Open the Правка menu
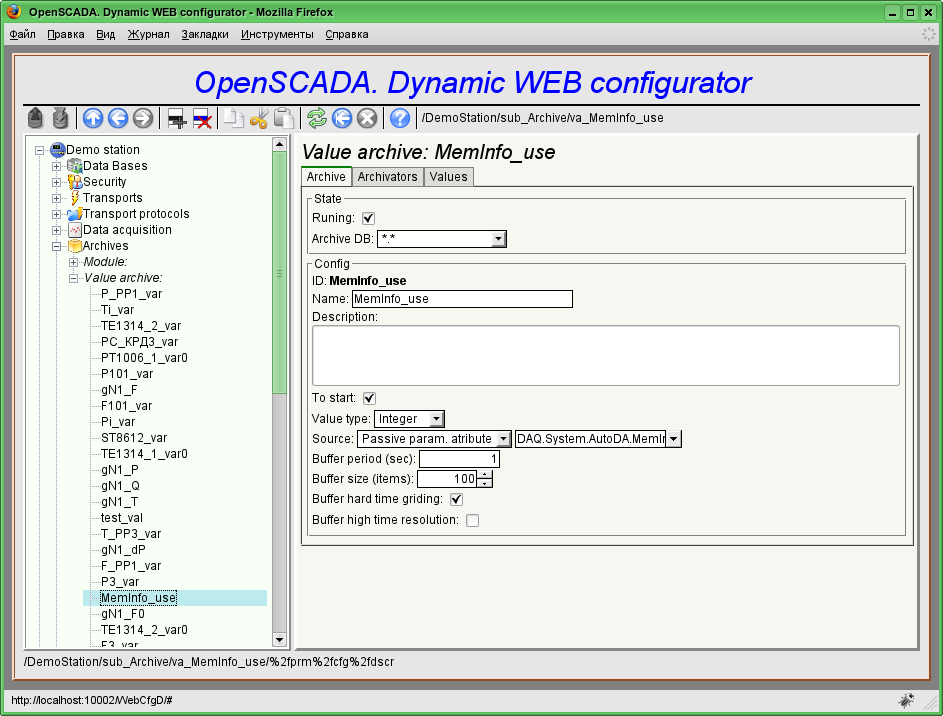The height and width of the screenshot is (716, 943). [x=66, y=34]
